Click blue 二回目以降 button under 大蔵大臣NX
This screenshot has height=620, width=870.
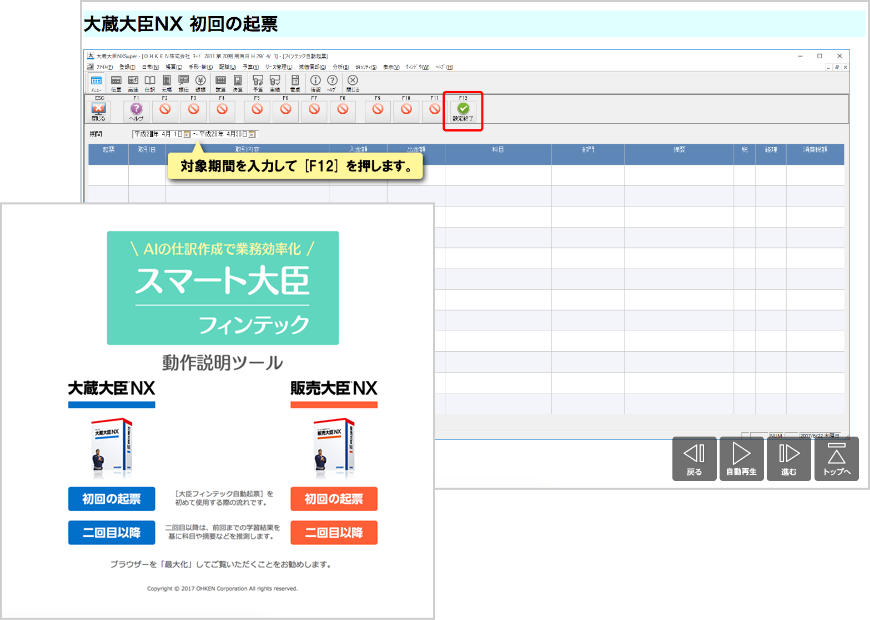pyautogui.click(x=112, y=533)
